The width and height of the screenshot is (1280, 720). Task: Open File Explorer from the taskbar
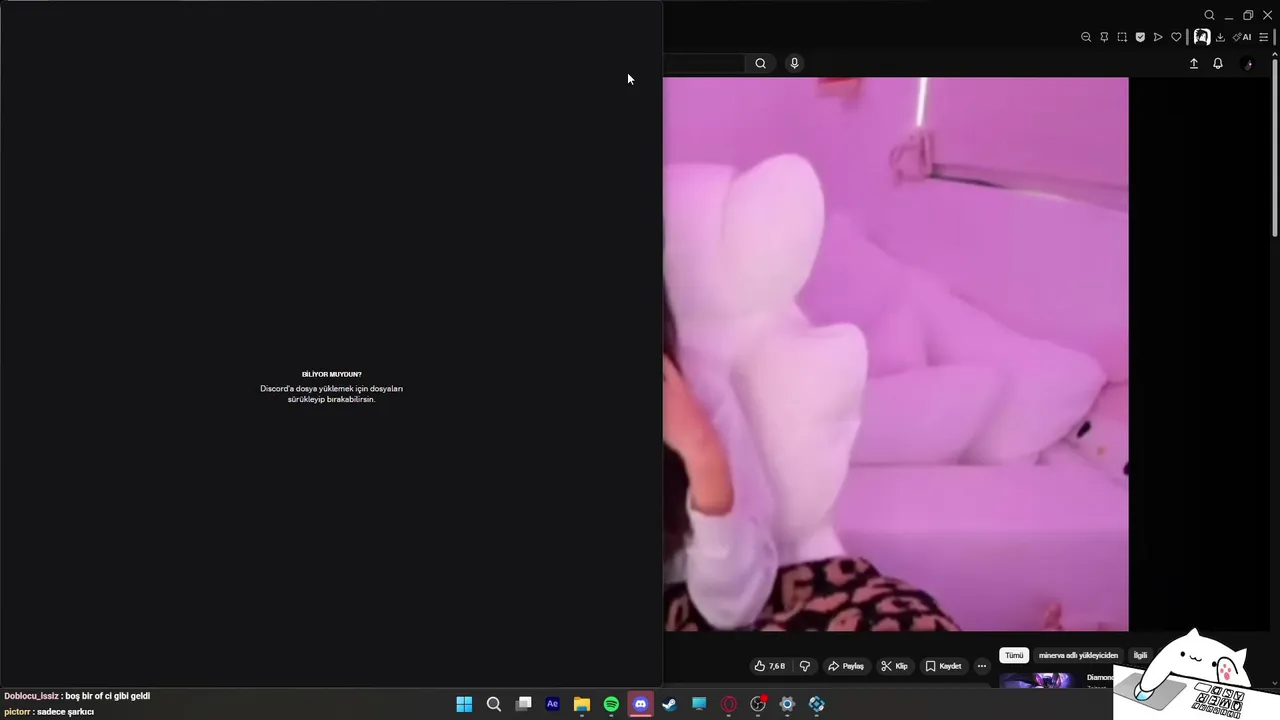(581, 704)
